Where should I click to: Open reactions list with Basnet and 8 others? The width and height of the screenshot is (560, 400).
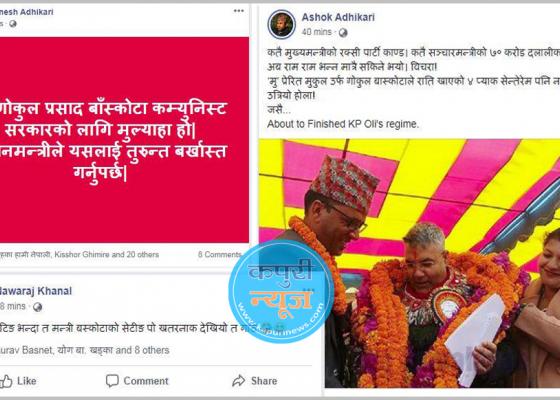tap(85, 350)
